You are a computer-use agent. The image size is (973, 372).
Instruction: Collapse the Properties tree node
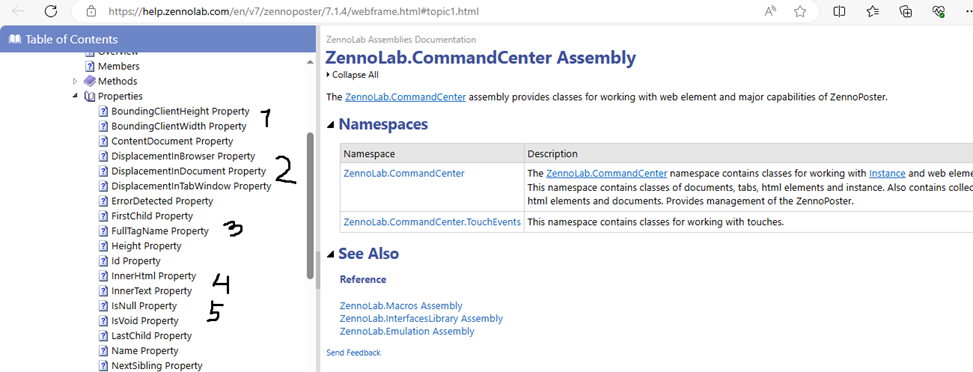click(76, 96)
